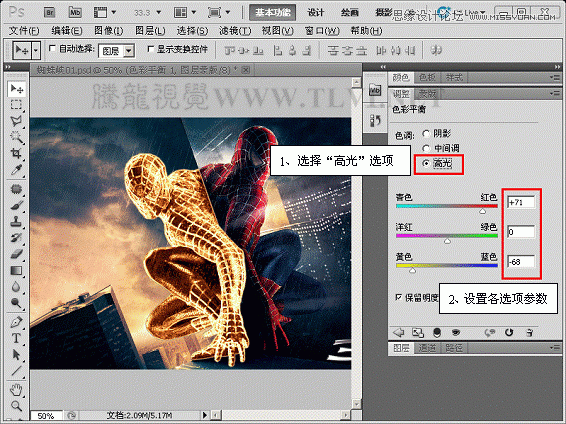This screenshot has width=566, height=424.
Task: Select the Horizontal Type tool
Action: click(16, 338)
